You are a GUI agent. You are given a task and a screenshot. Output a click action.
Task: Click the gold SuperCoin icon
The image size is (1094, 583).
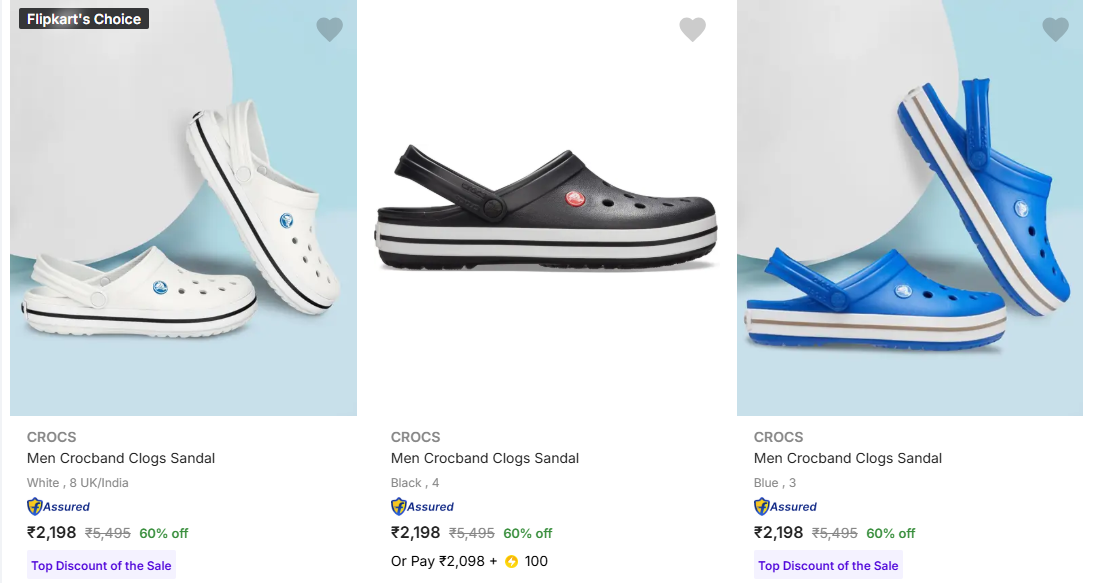pos(512,562)
